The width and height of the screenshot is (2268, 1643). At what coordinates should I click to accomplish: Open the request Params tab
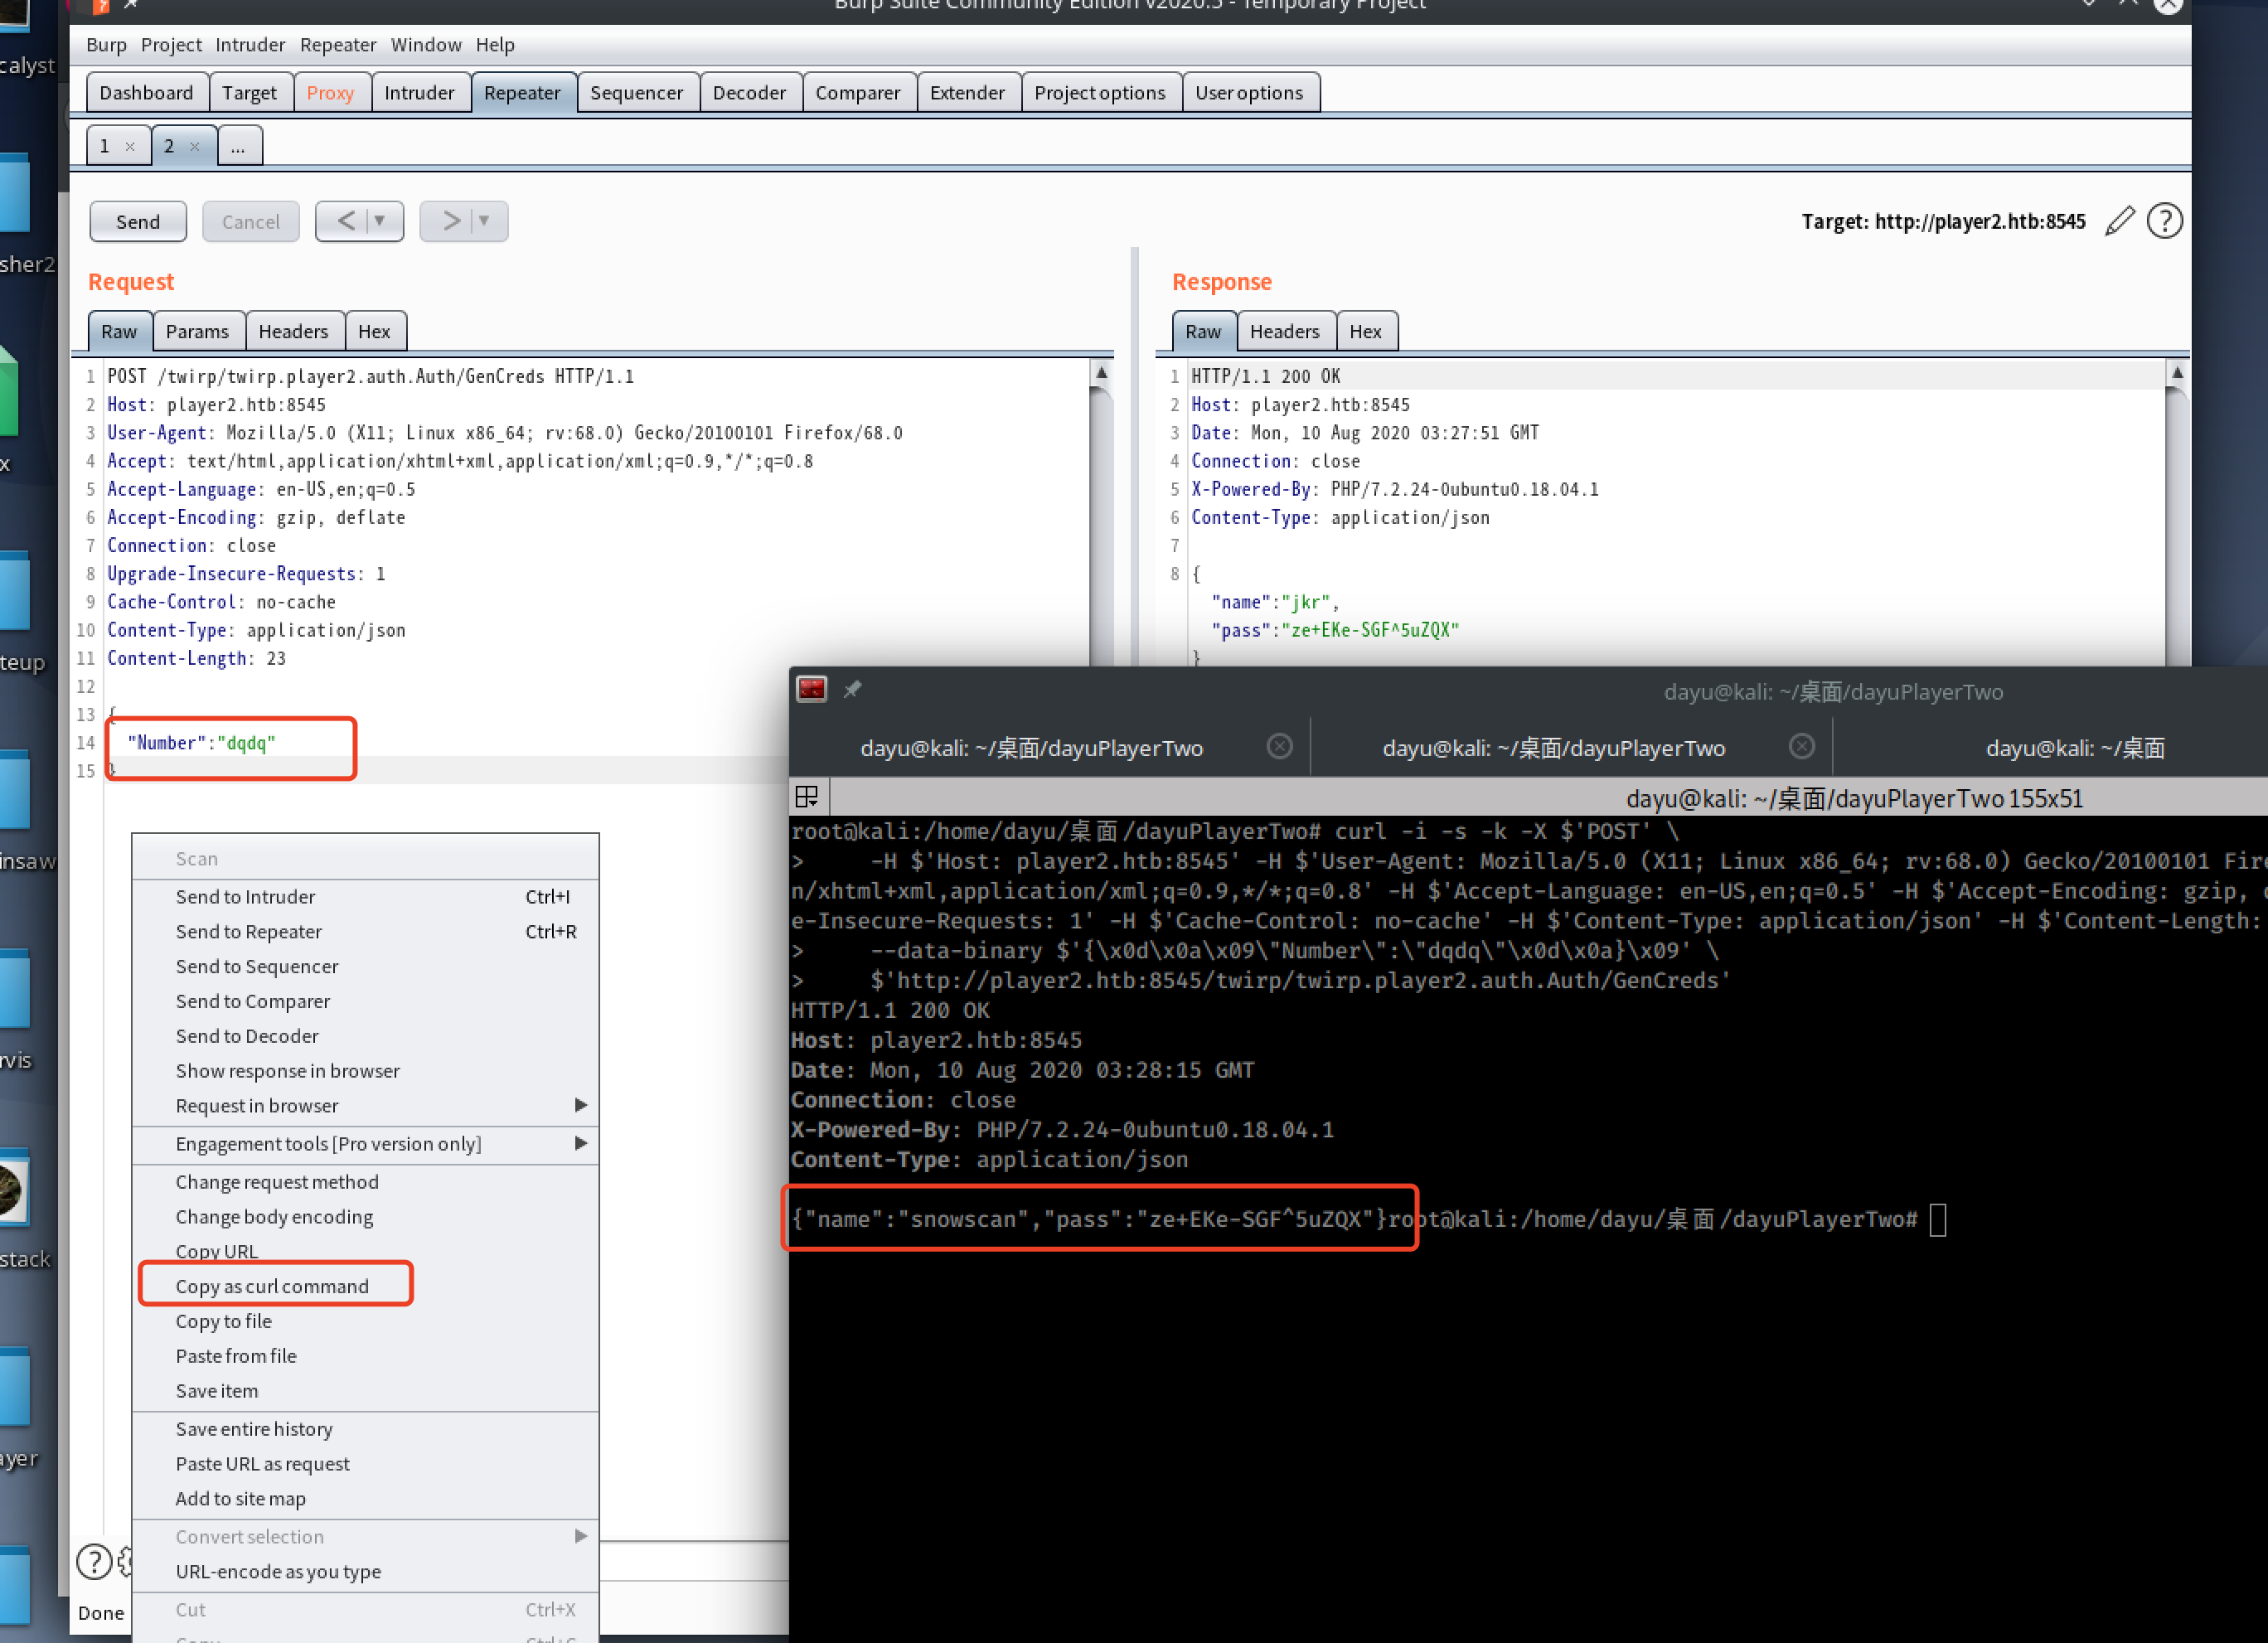[x=197, y=331]
